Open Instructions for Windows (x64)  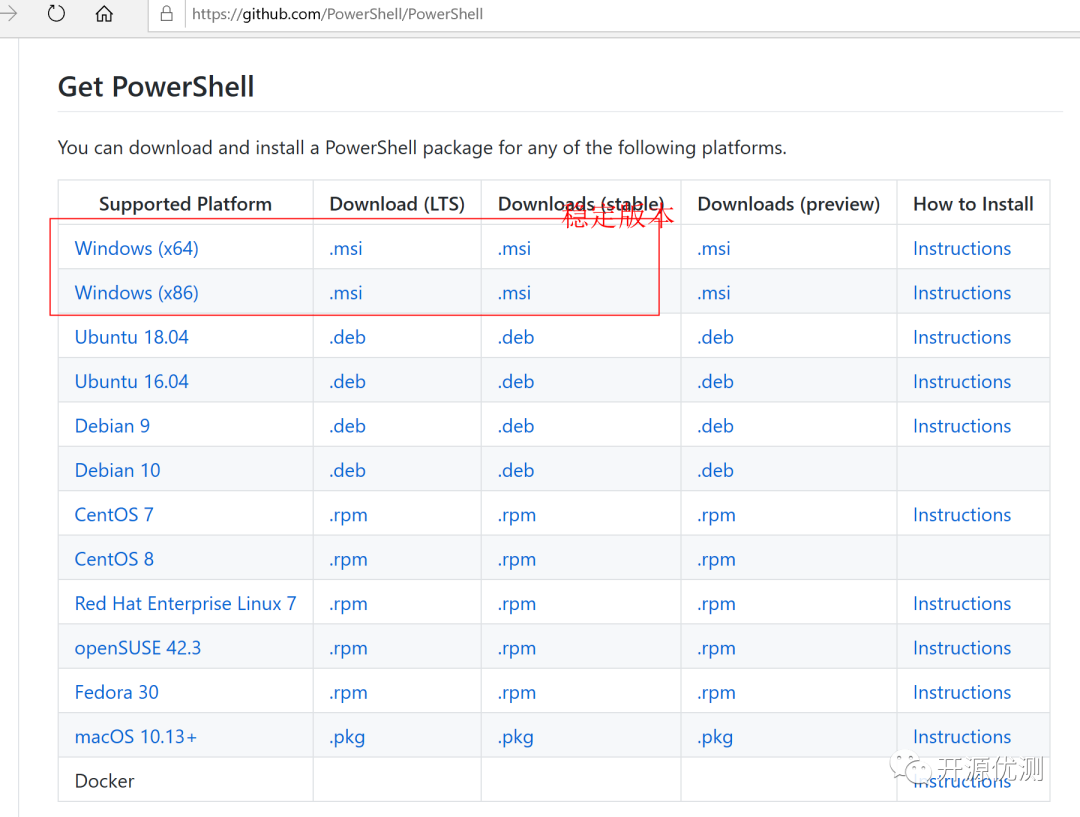pyautogui.click(x=962, y=249)
